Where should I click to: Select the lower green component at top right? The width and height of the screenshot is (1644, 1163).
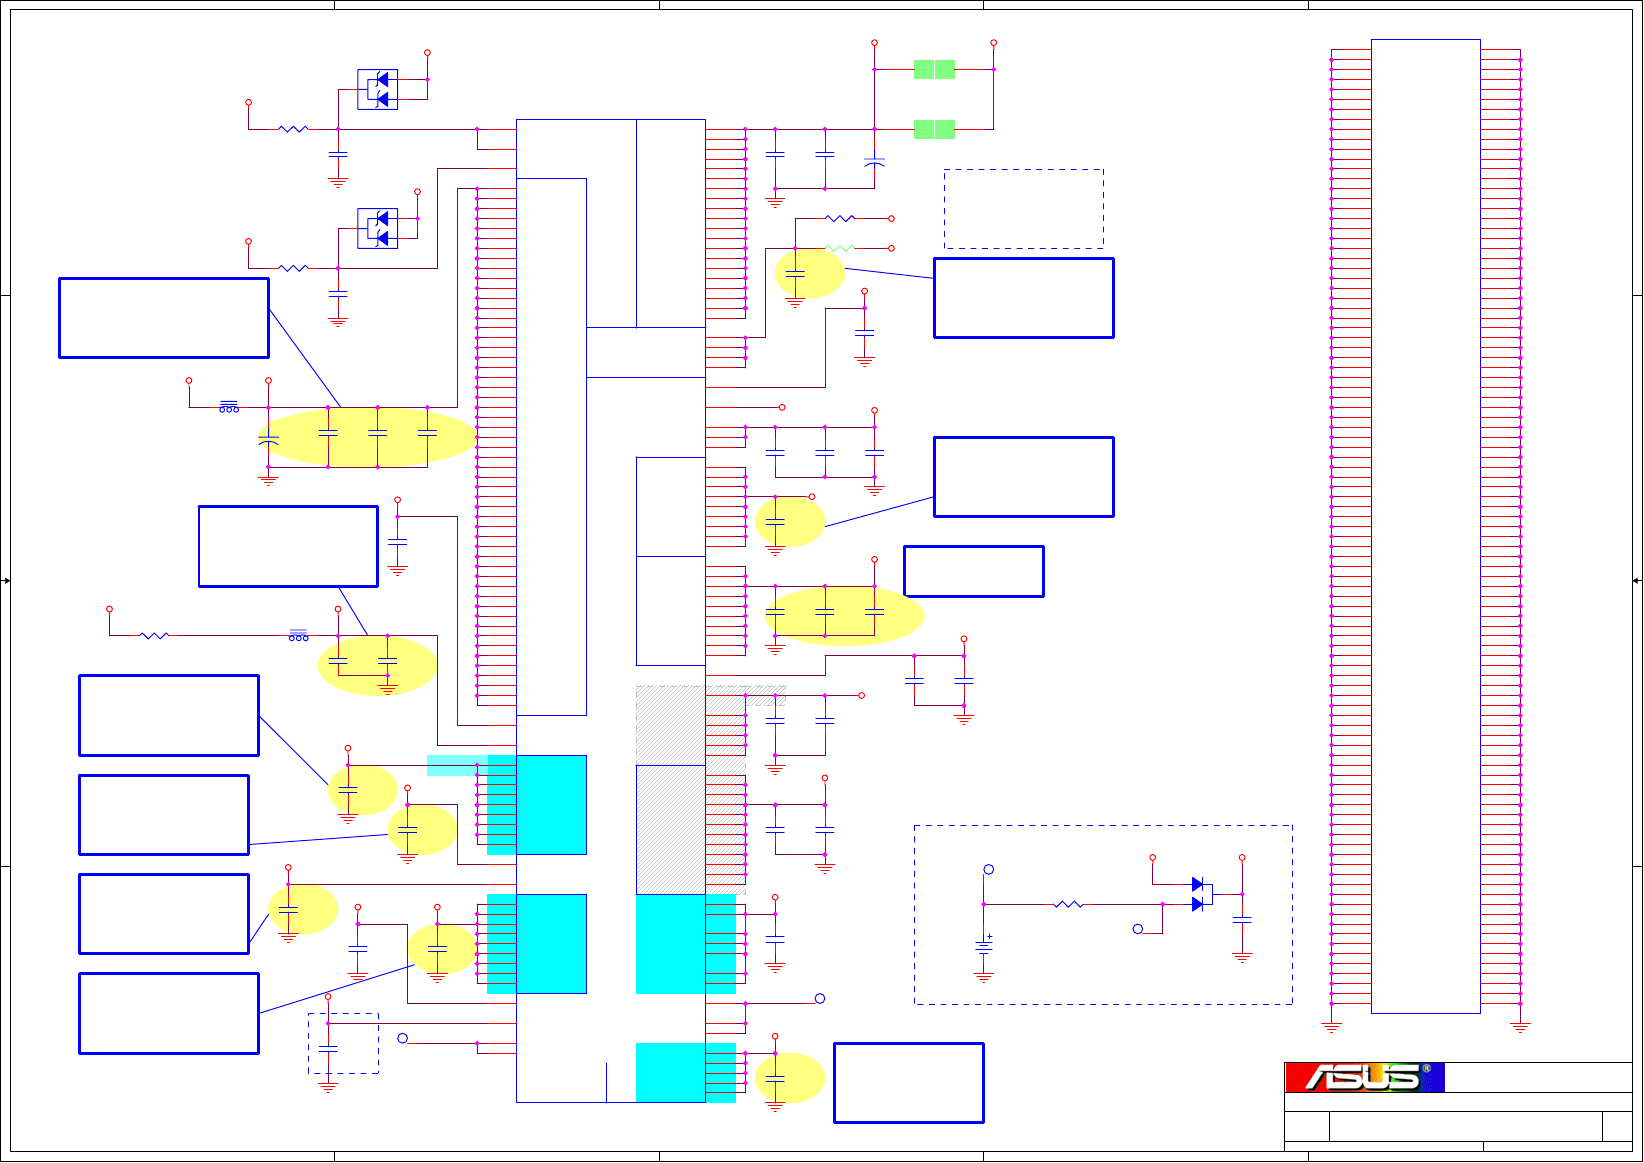(x=934, y=129)
